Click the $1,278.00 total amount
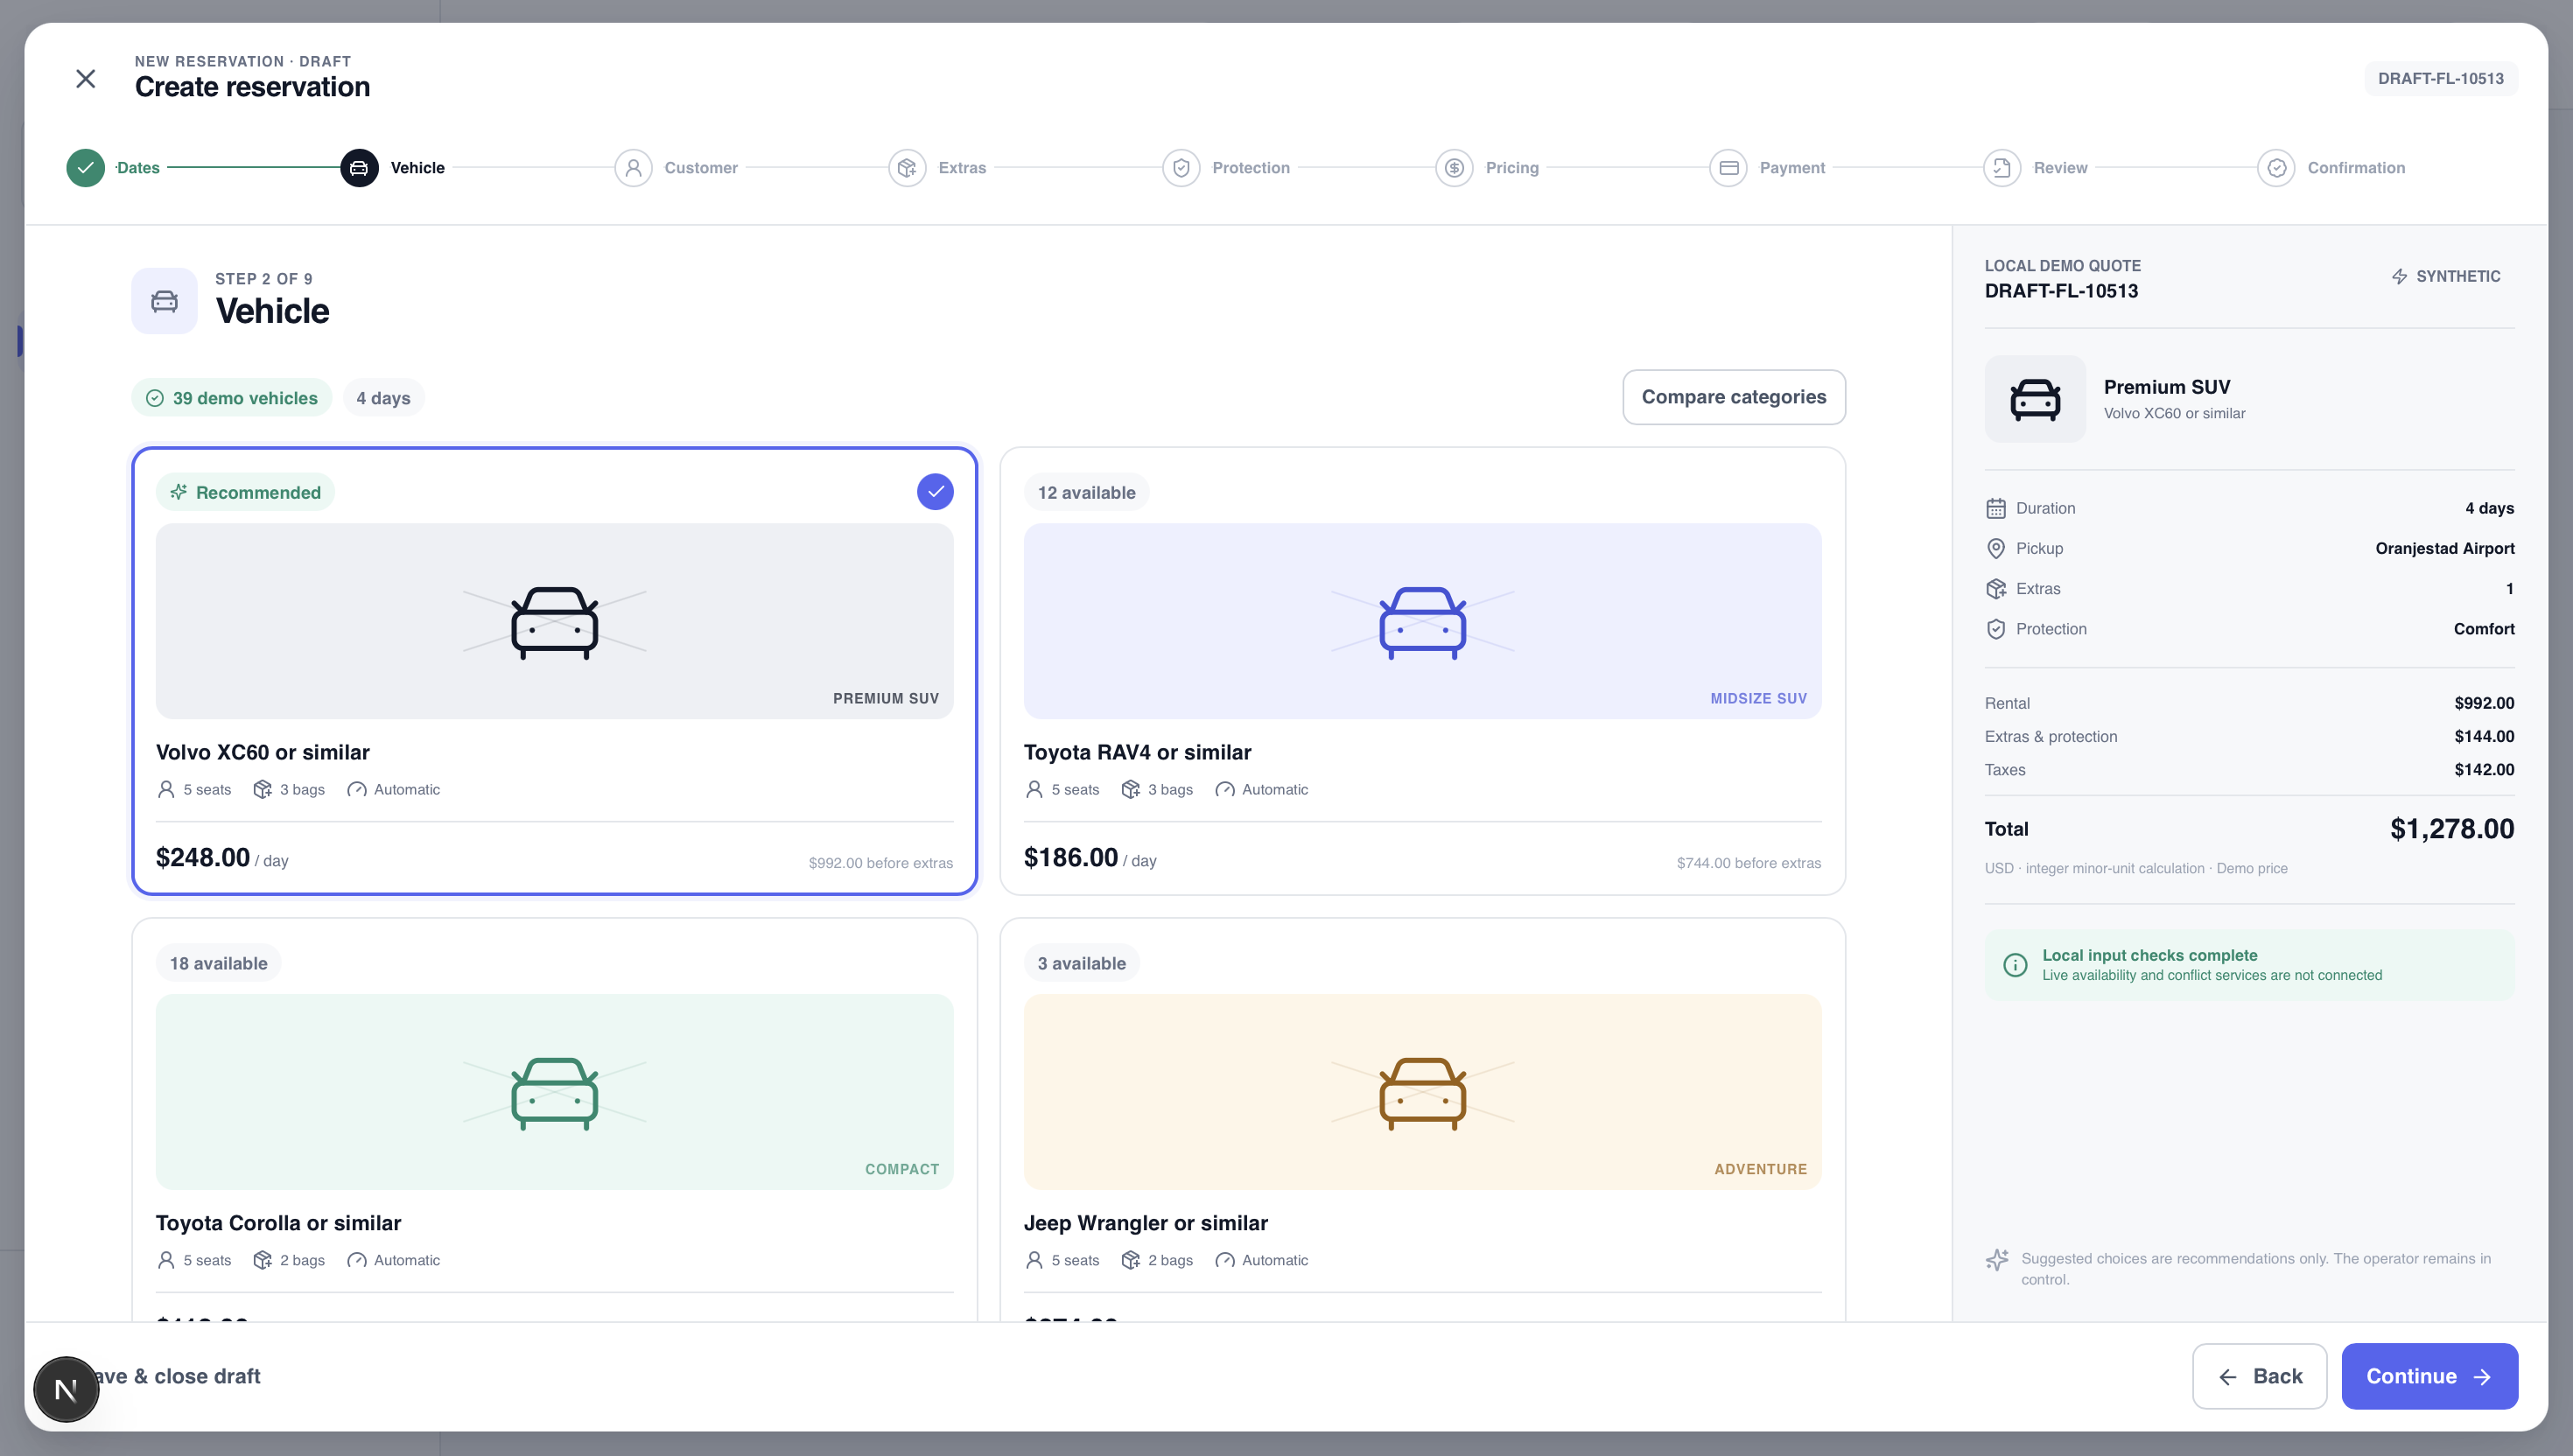Image resolution: width=2573 pixels, height=1456 pixels. coord(2451,829)
